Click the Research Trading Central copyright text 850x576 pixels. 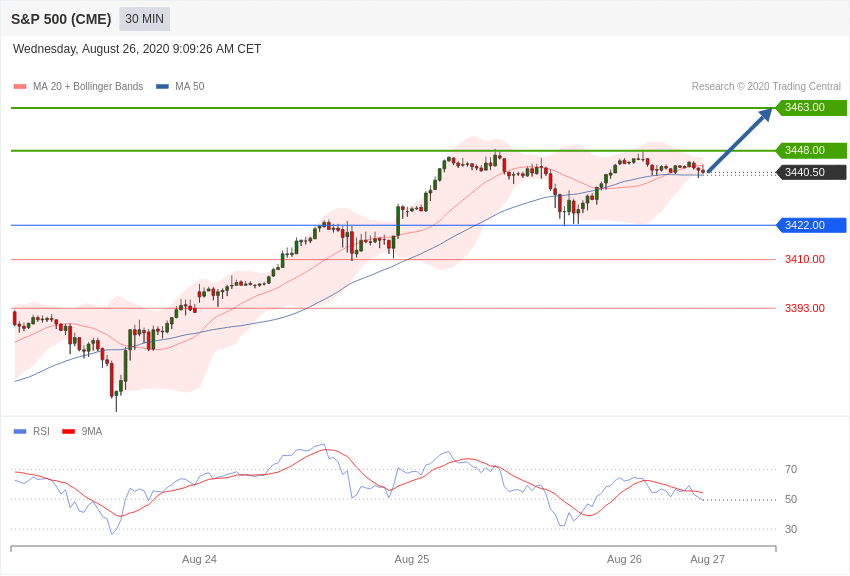[x=766, y=87]
